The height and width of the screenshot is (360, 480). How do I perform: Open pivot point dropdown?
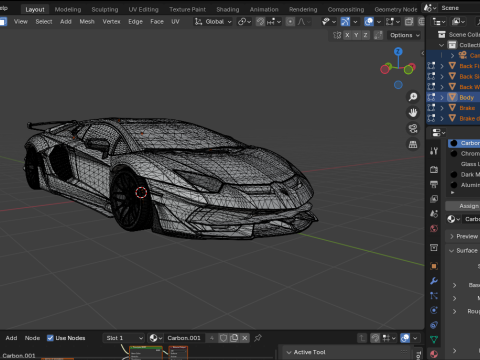pyautogui.click(x=244, y=22)
